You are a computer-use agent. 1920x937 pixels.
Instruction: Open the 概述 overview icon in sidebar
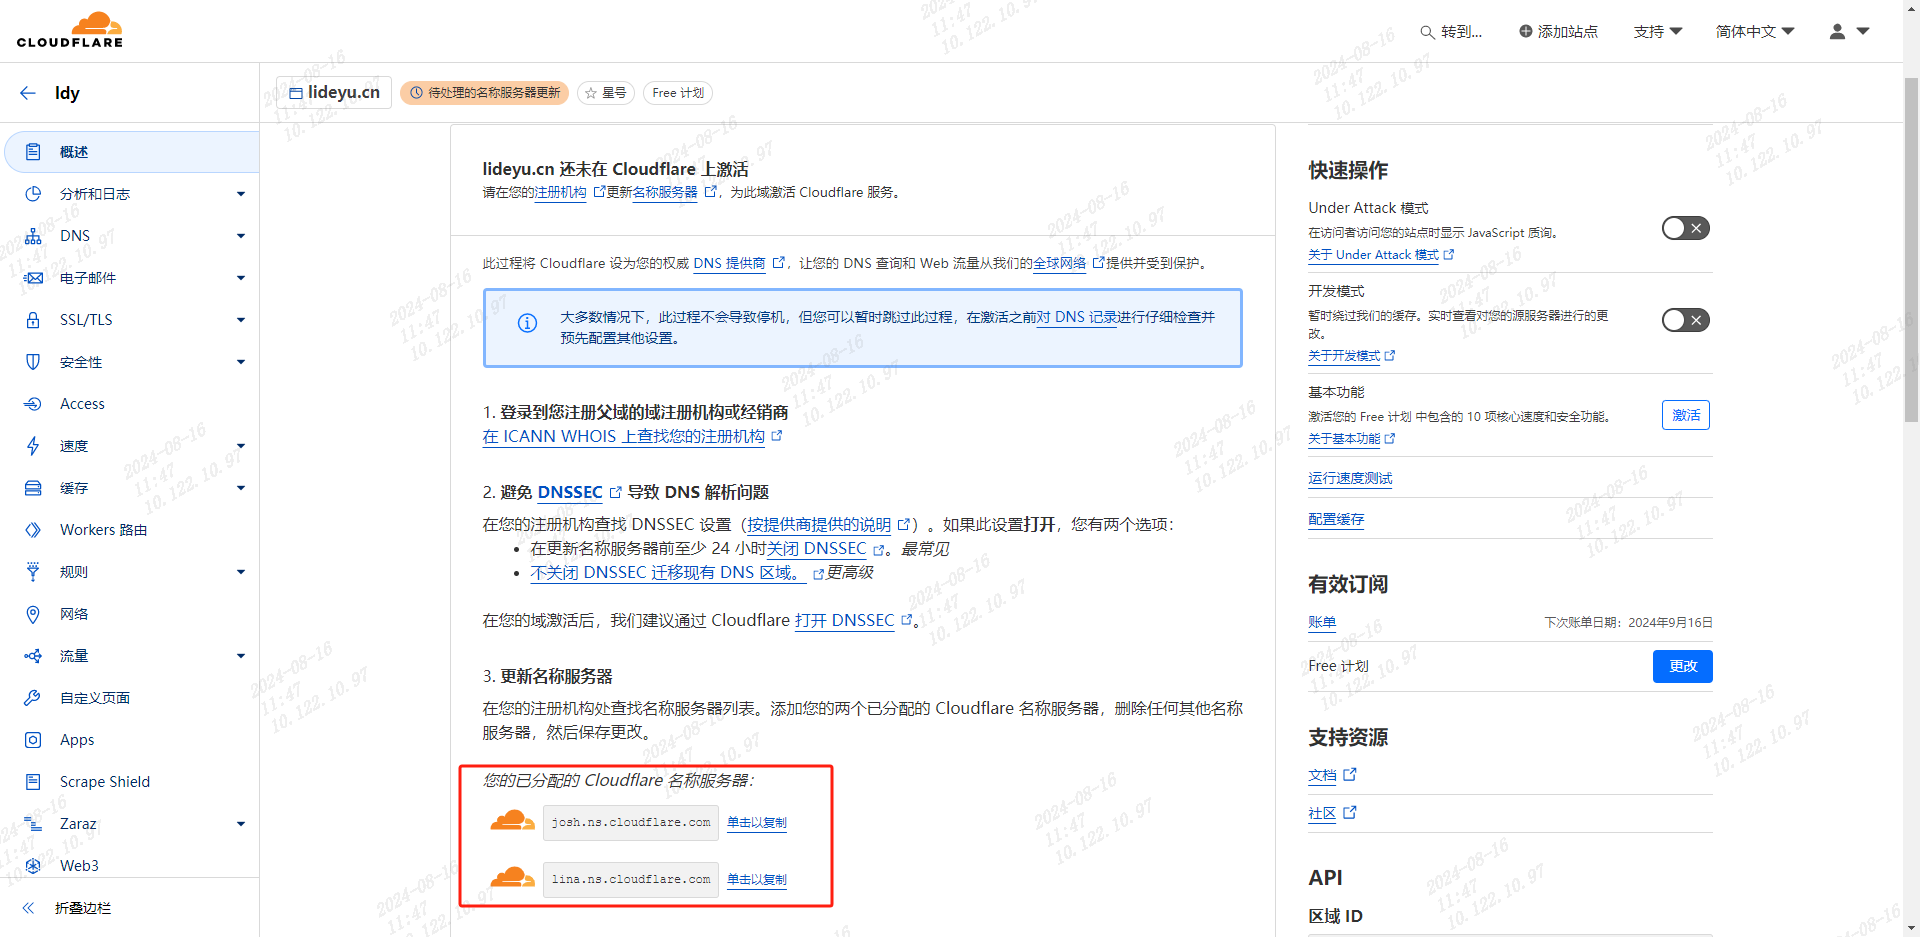pos(33,152)
